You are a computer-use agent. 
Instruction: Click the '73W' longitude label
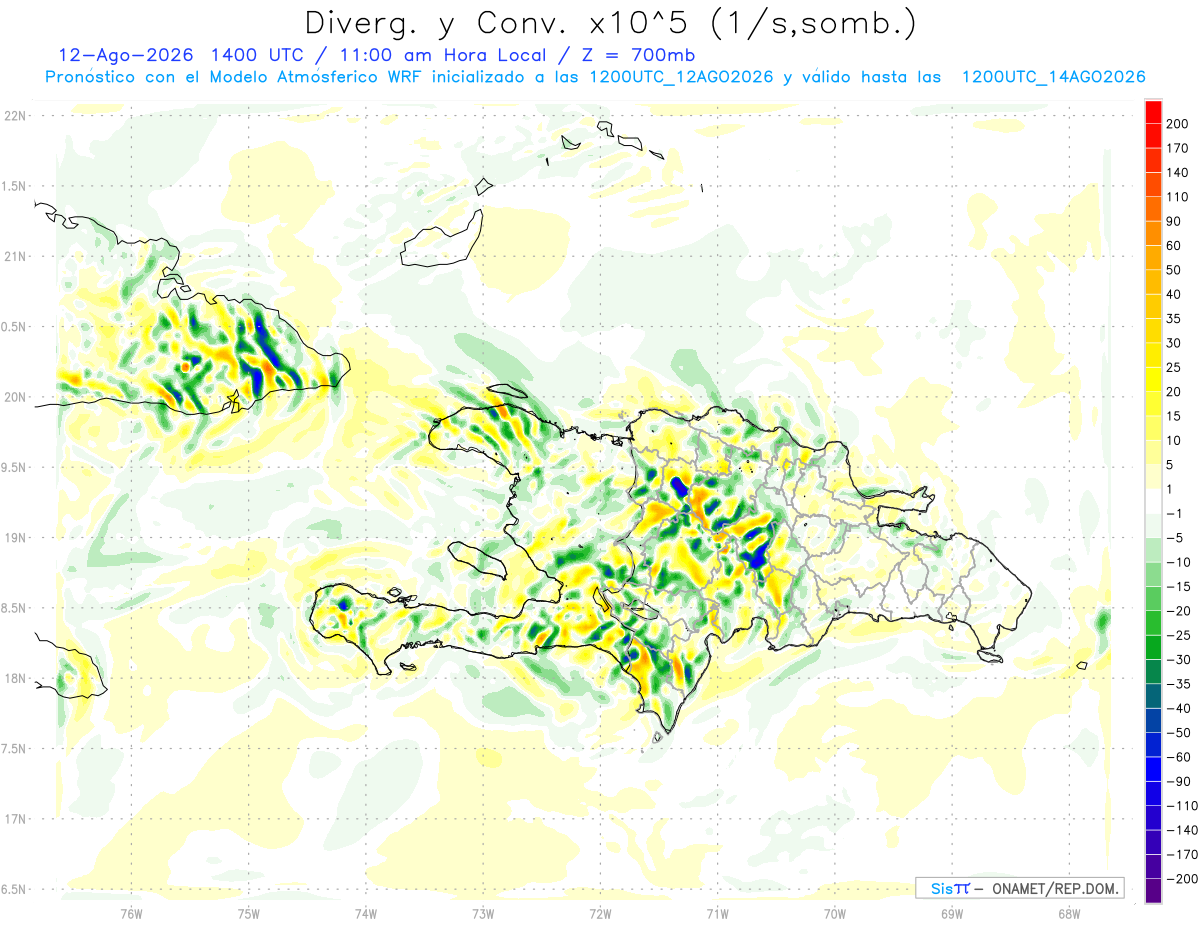(483, 914)
